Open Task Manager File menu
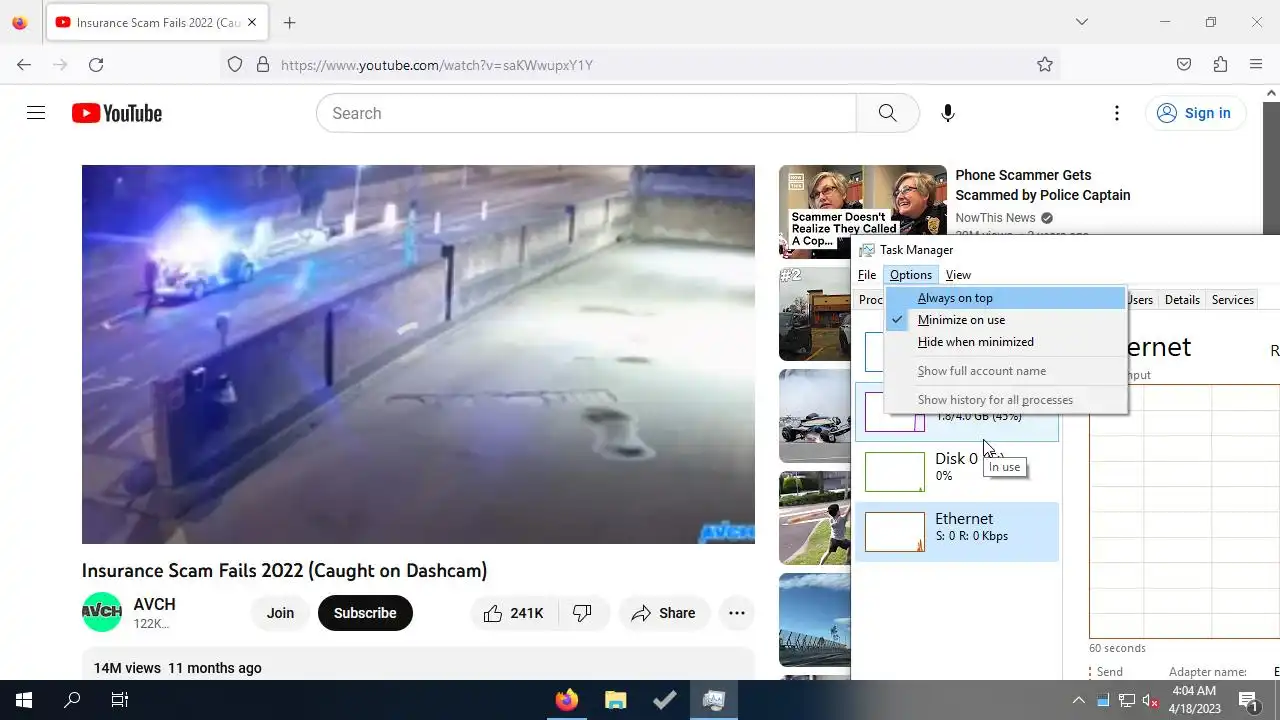Image resolution: width=1280 pixels, height=720 pixels. point(867,275)
